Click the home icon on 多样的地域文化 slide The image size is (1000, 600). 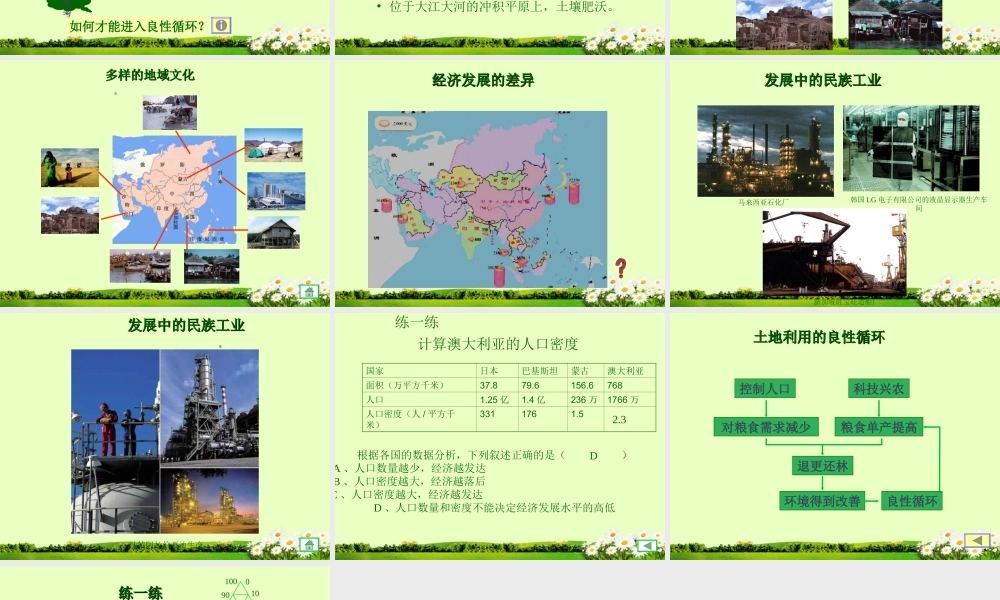309,292
